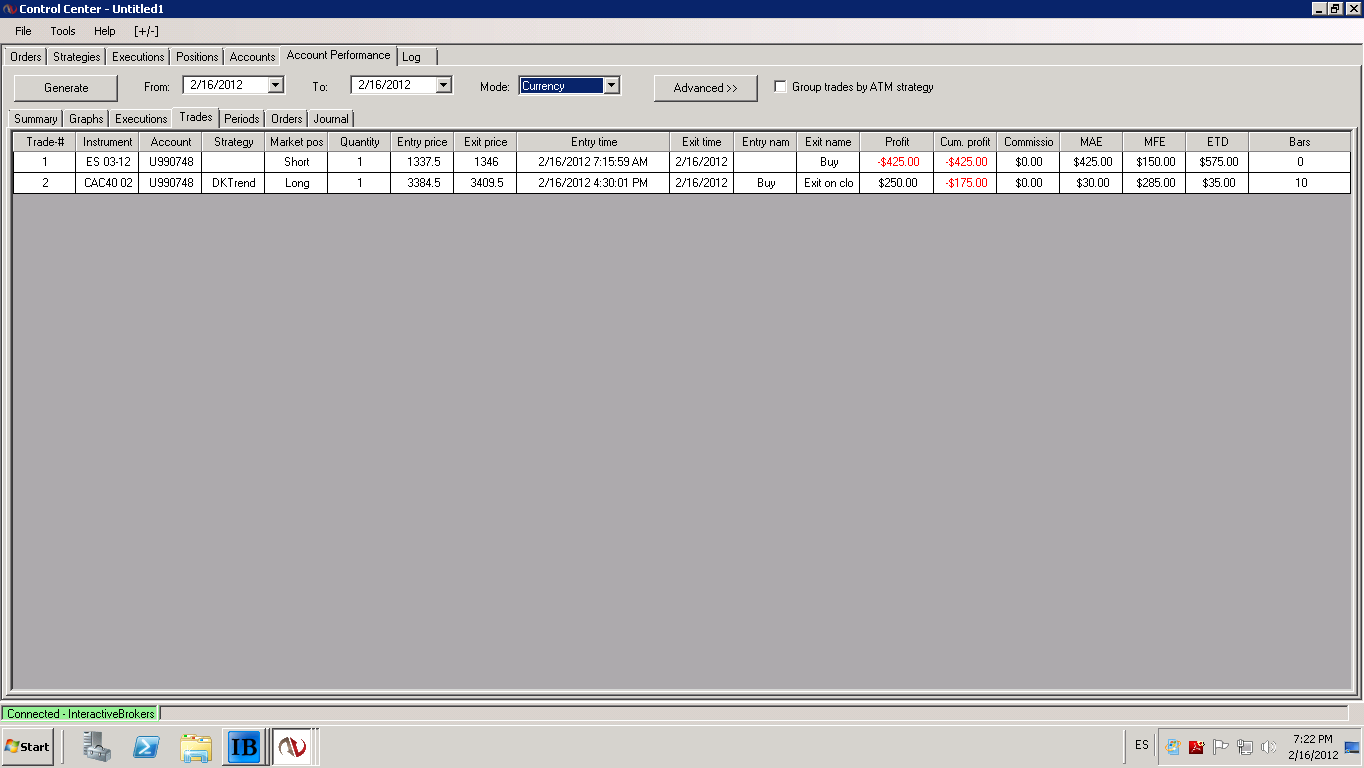Click the Control Center title bar app icon

(x=10, y=8)
